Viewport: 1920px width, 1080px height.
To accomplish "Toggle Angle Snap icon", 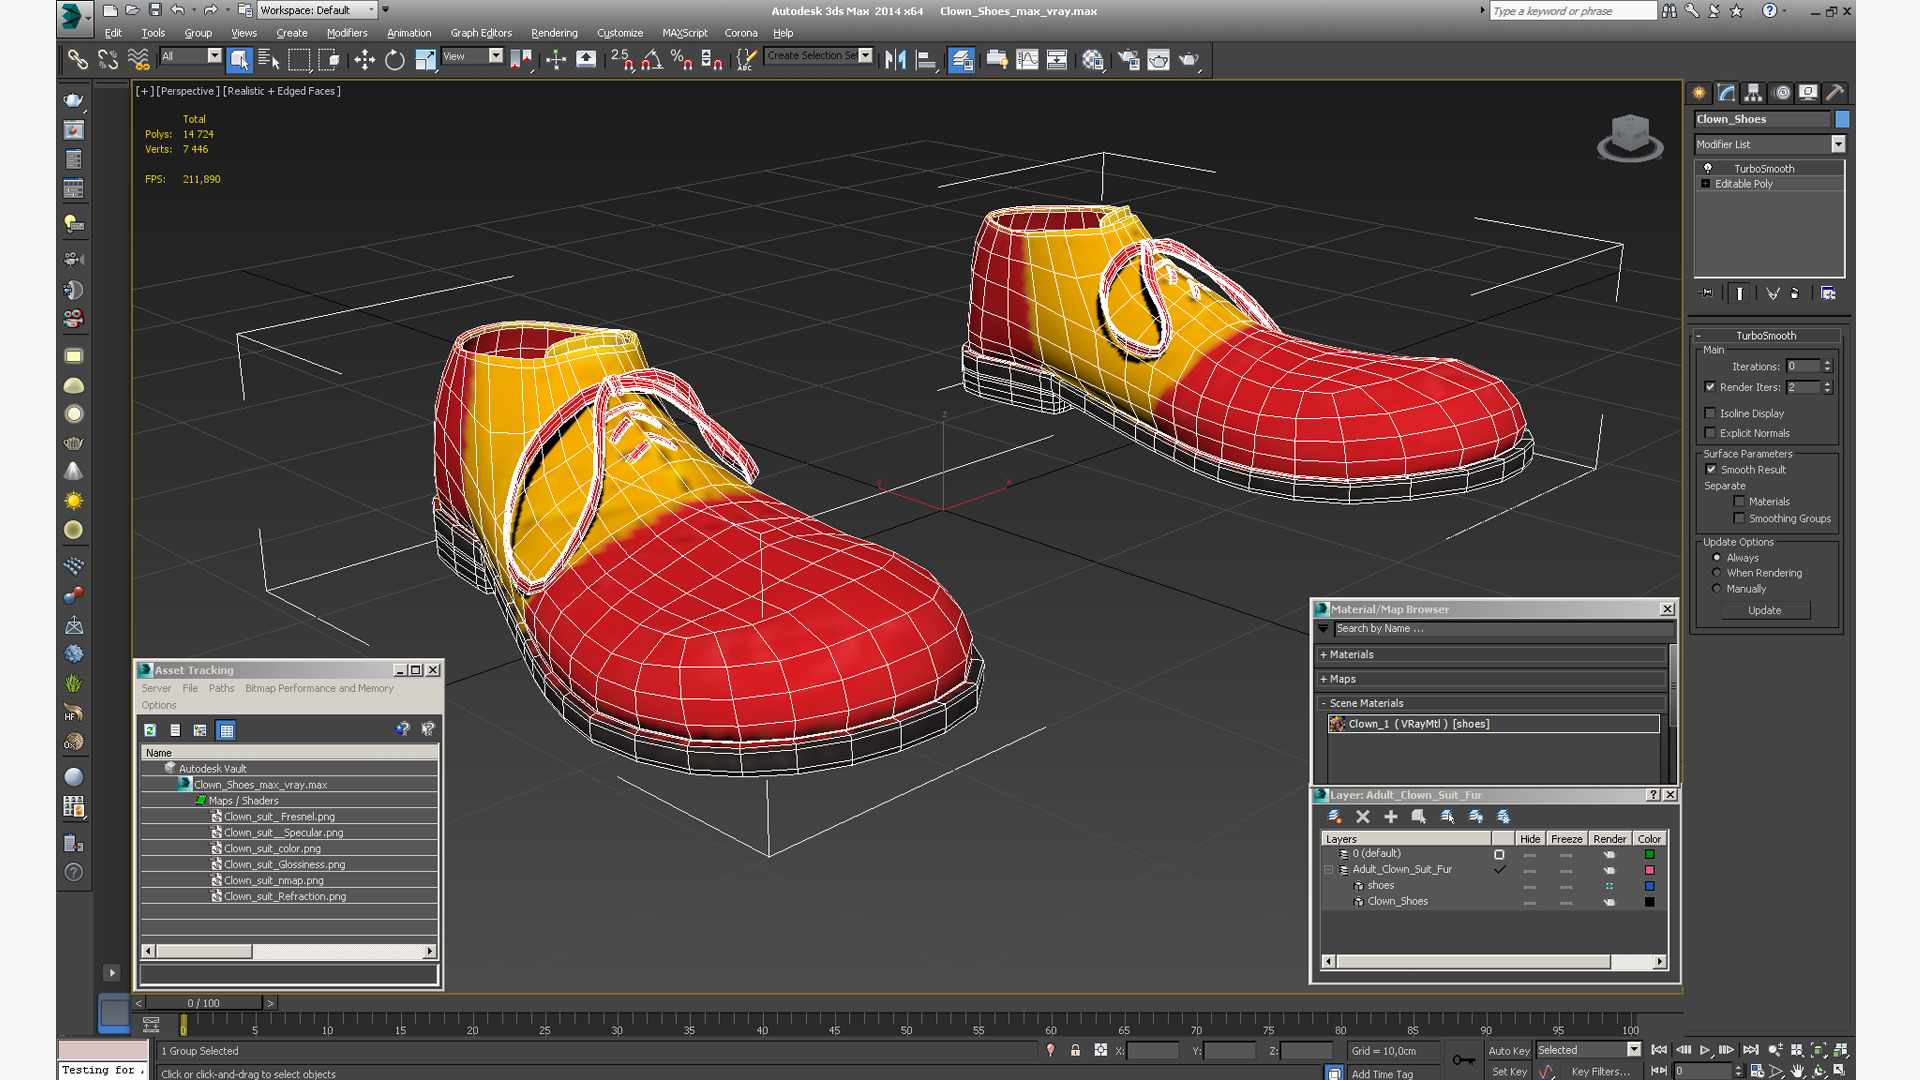I will (652, 60).
